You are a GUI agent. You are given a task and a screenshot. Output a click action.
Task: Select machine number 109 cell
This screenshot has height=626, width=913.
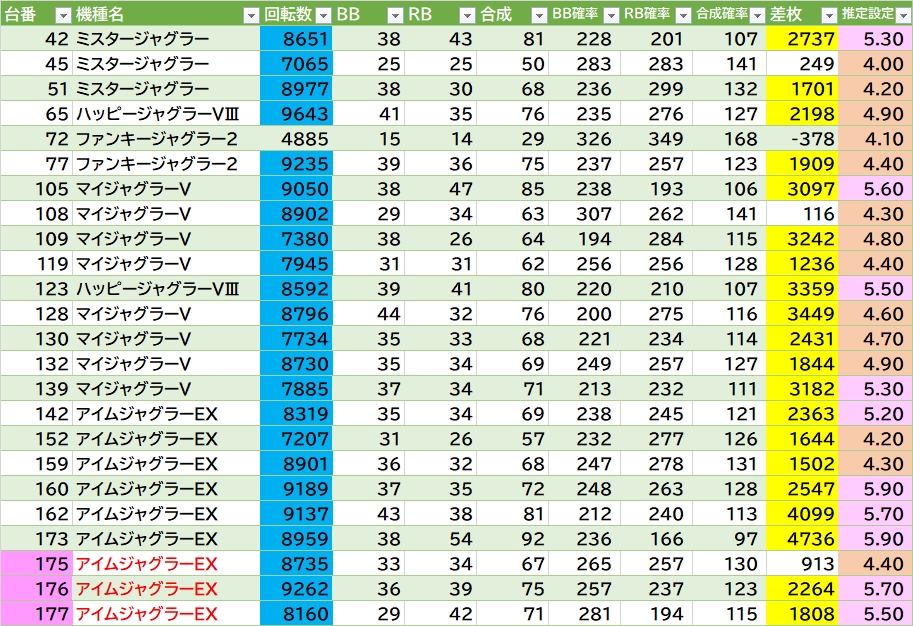[36, 239]
